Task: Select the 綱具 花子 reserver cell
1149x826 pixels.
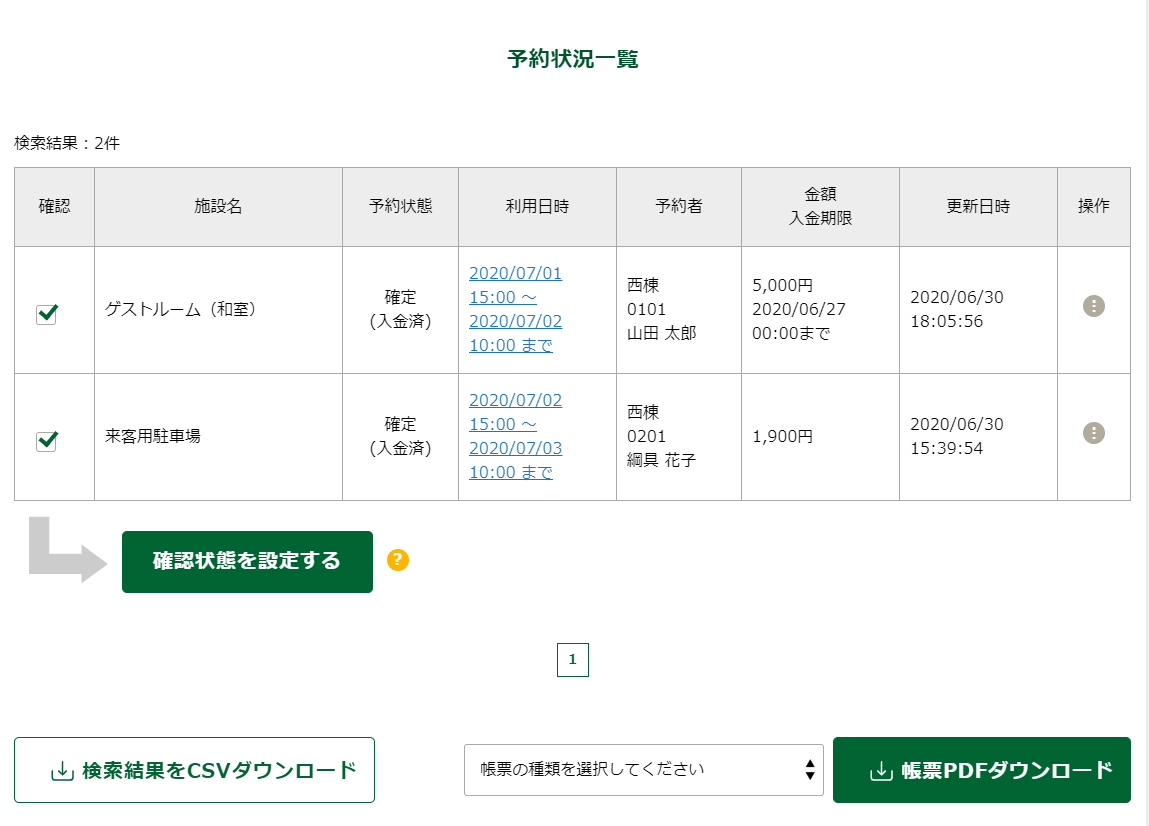Action: pos(661,460)
